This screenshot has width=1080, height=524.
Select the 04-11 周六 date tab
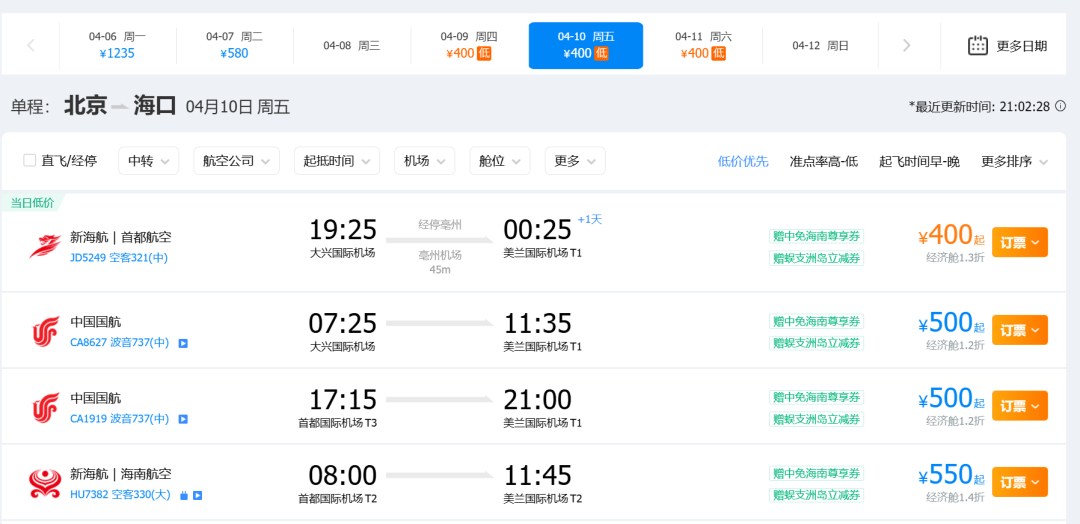coord(703,45)
